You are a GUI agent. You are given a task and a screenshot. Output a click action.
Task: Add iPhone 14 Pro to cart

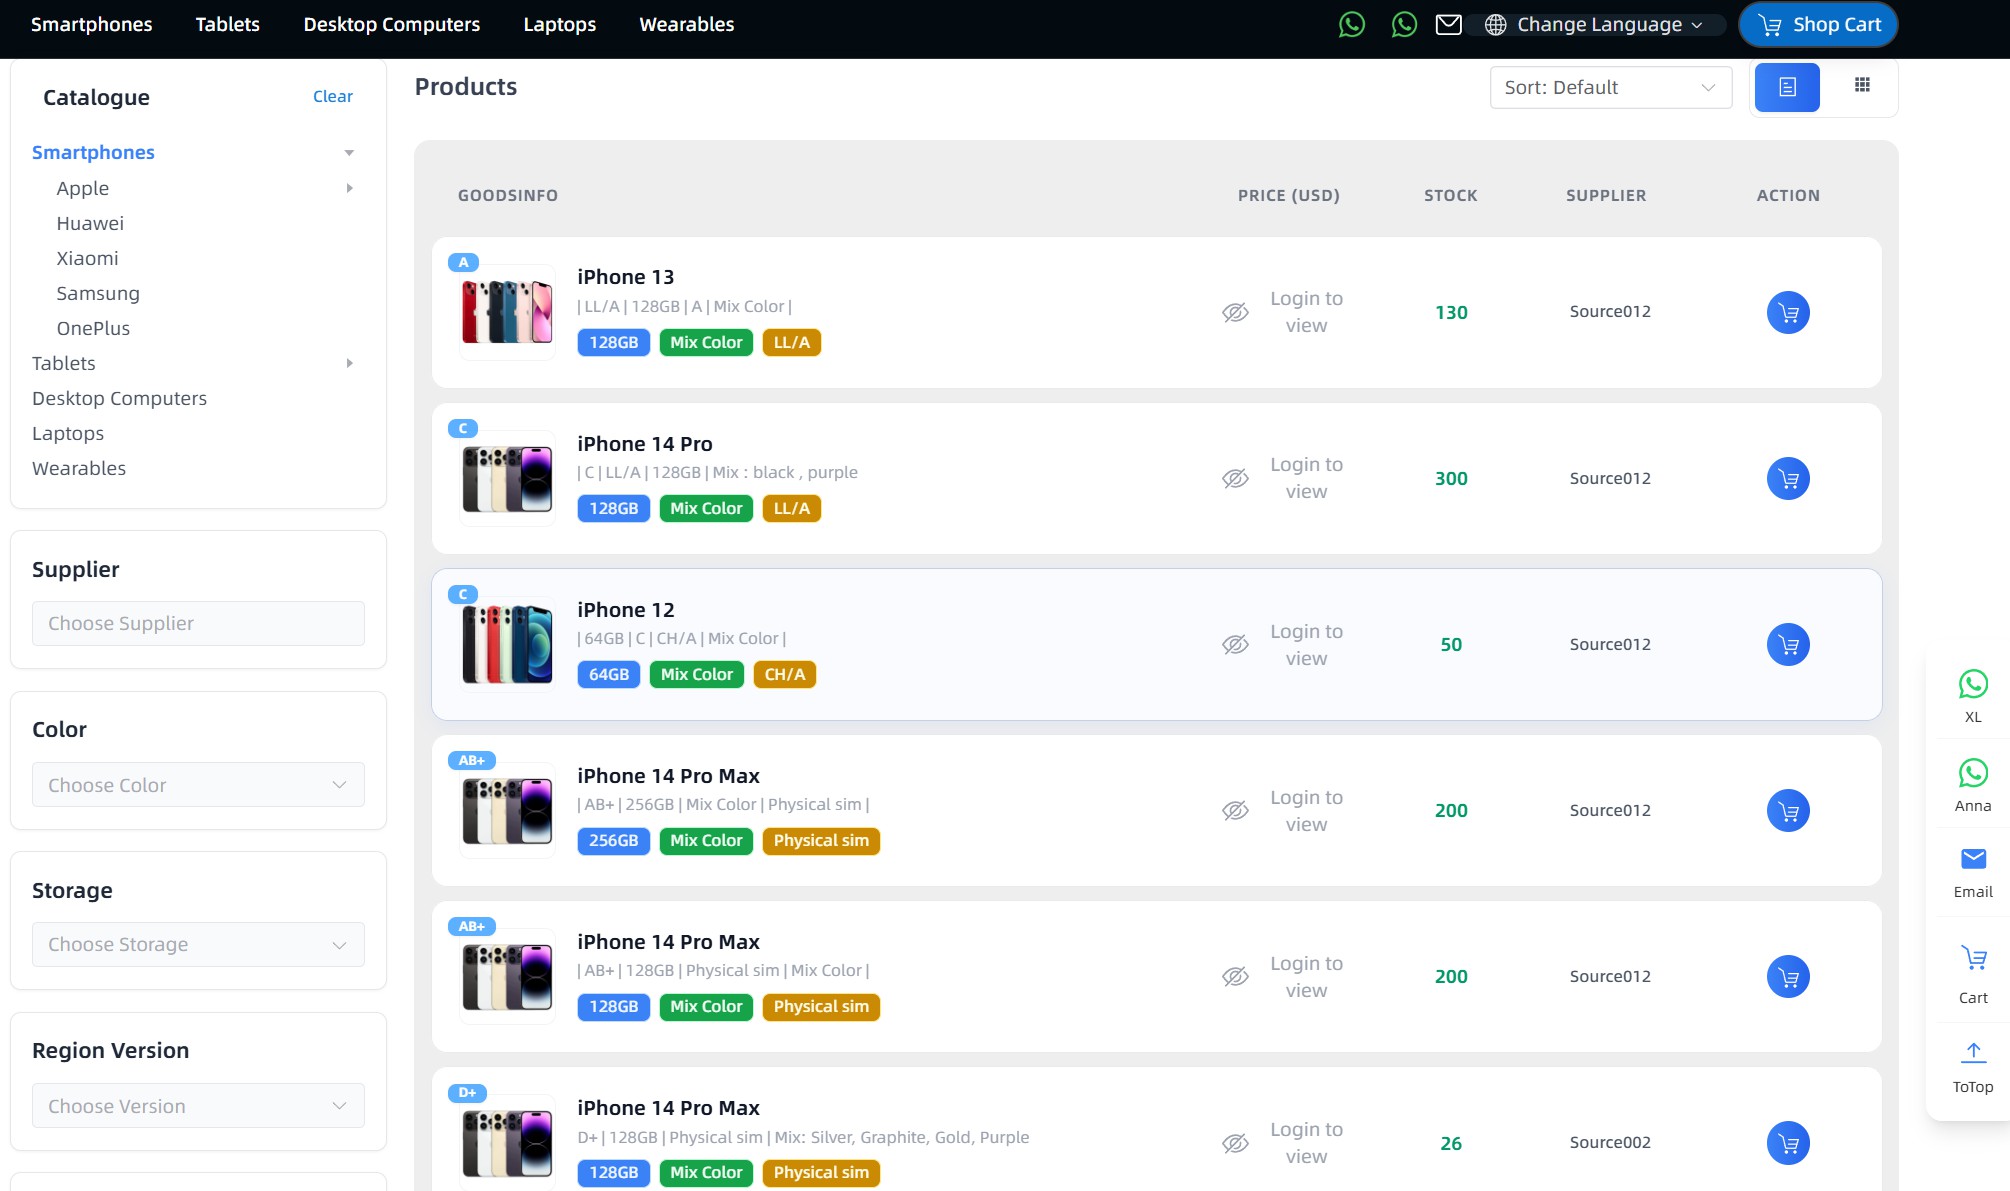[x=1788, y=478]
